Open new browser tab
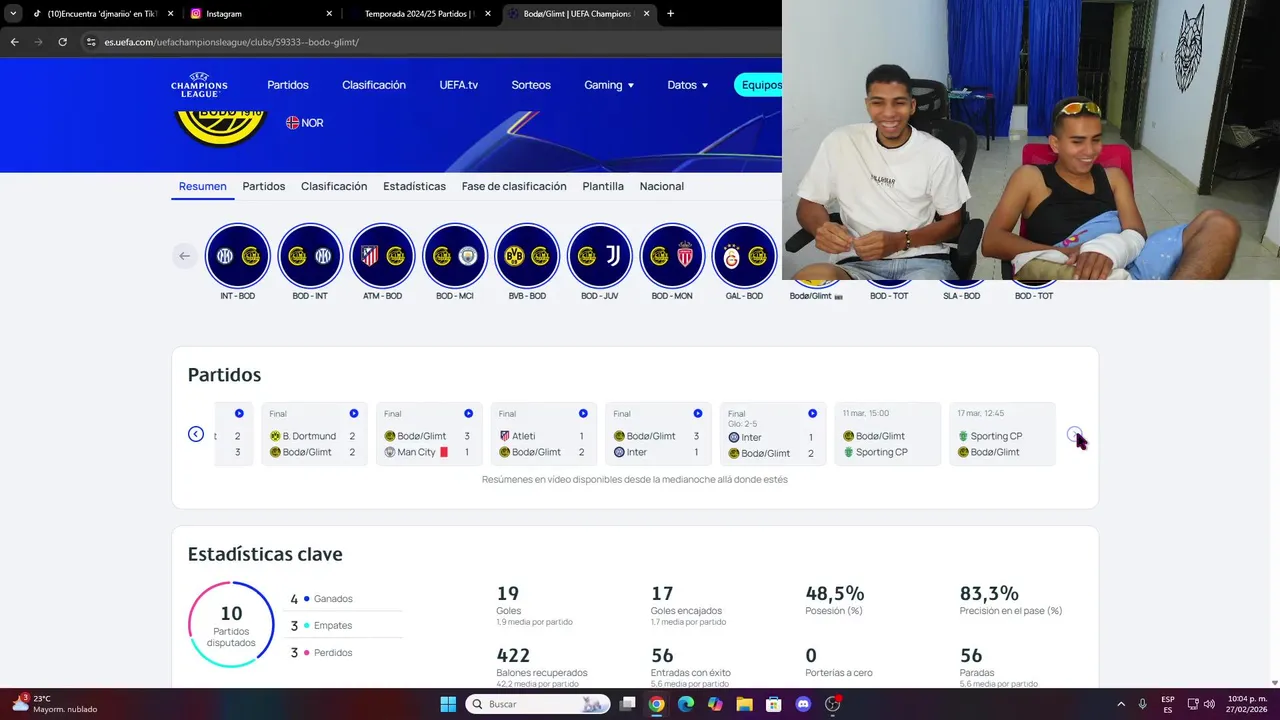The image size is (1280, 720). [x=670, y=13]
